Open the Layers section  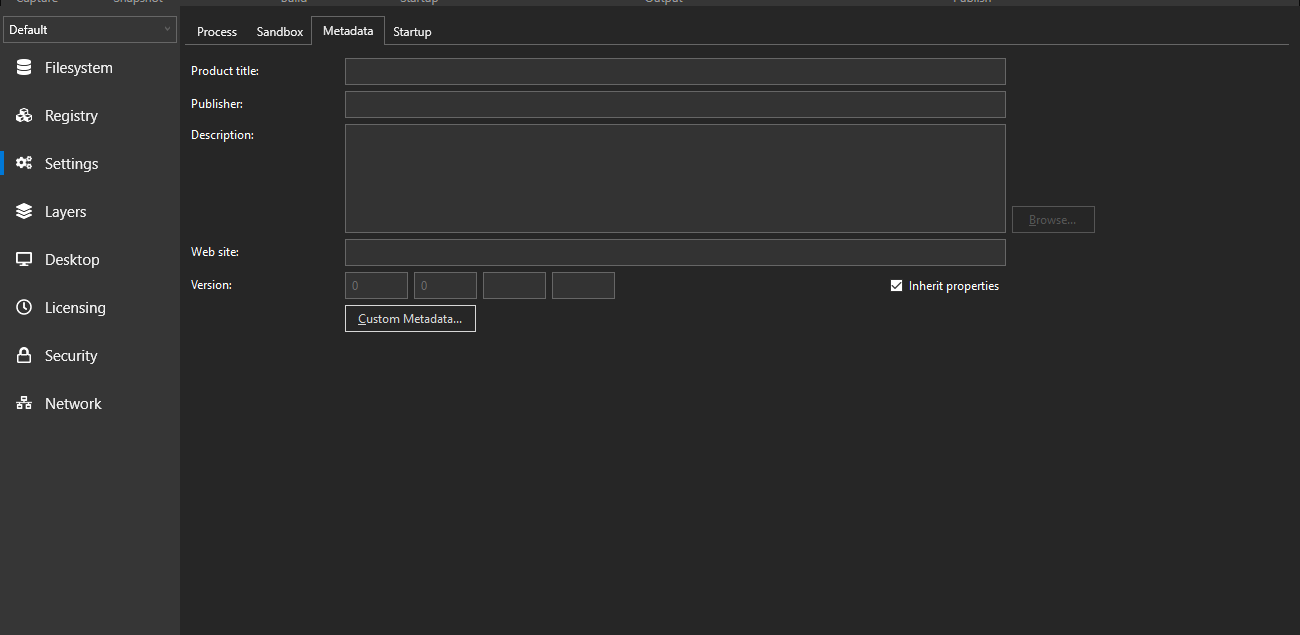(66, 211)
